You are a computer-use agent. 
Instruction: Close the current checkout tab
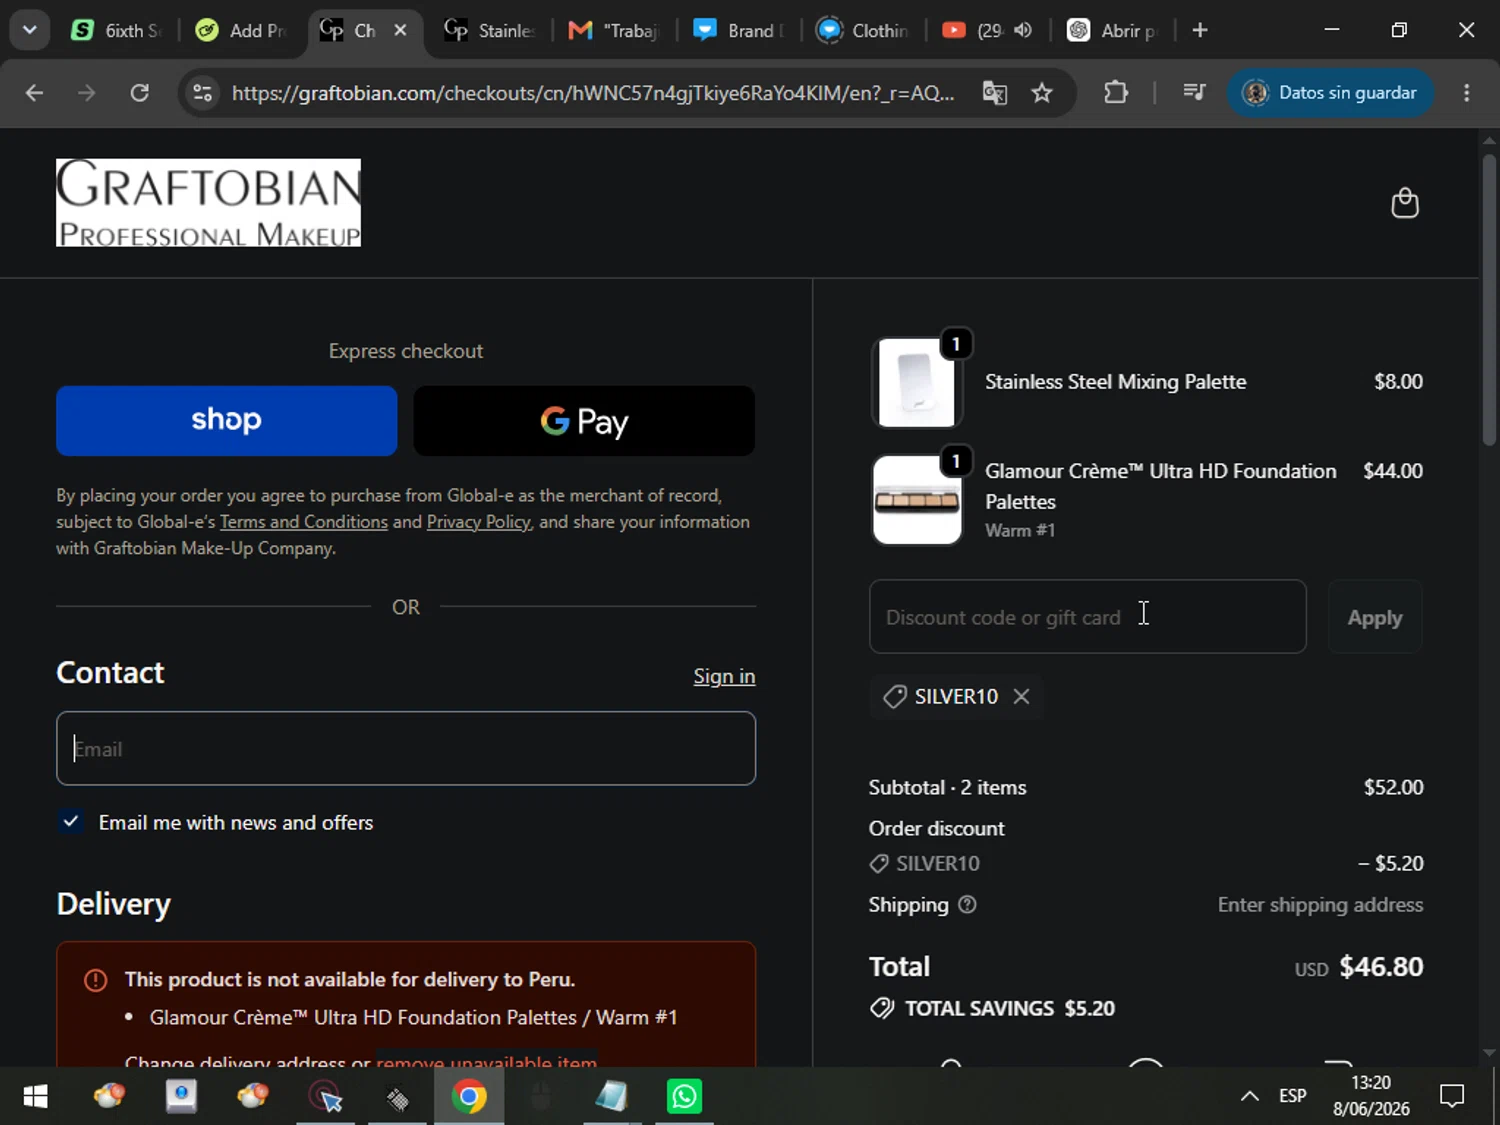[x=400, y=31]
